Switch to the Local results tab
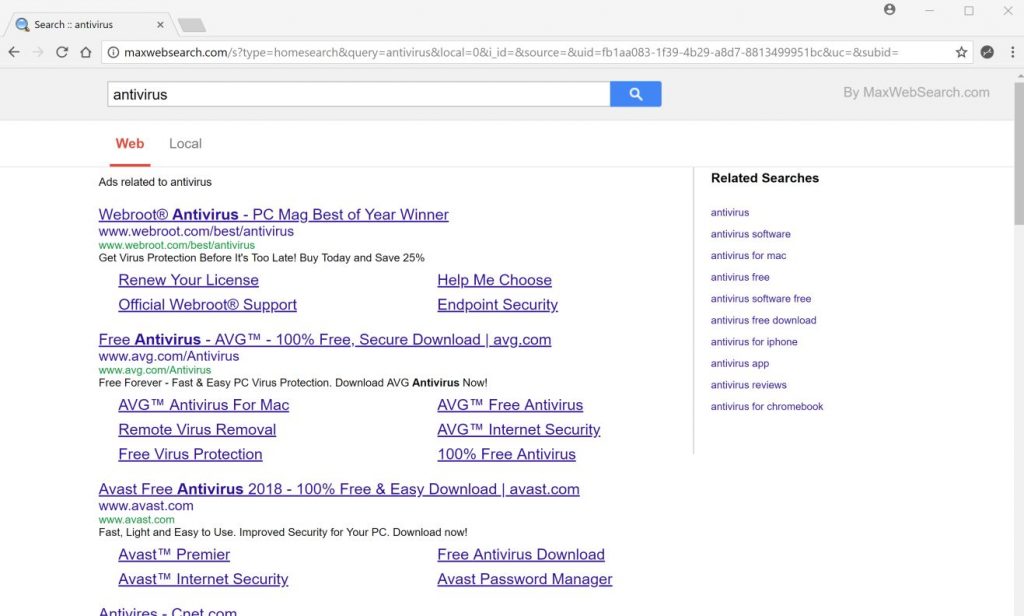This screenshot has height=616, width=1024. tap(185, 144)
